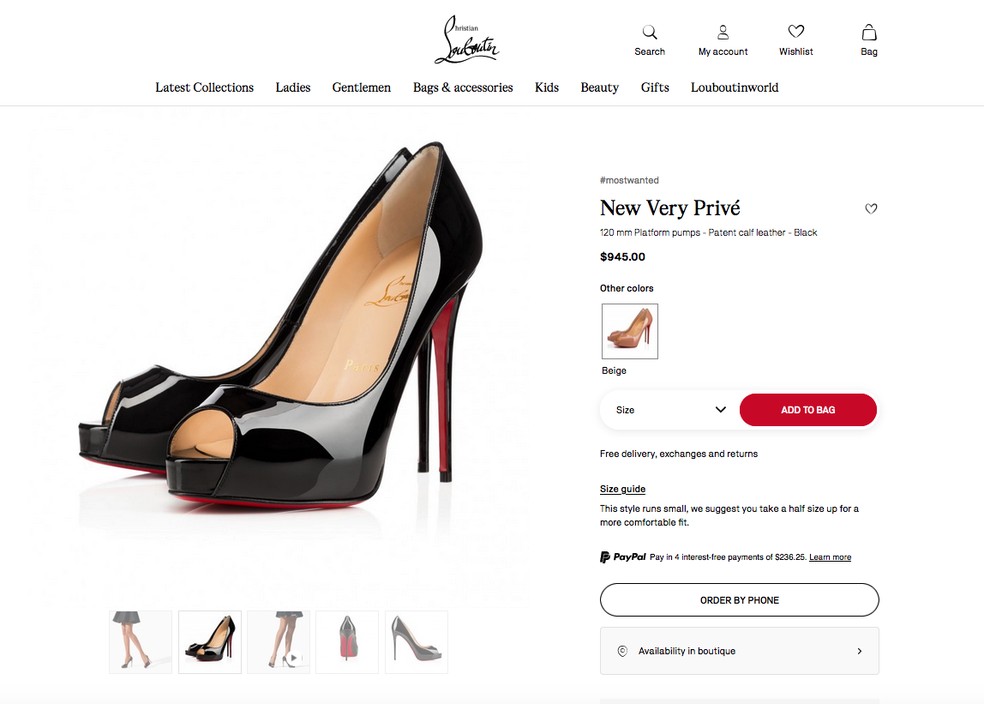Click PayPal Learn more link
This screenshot has width=984, height=704.
pyautogui.click(x=830, y=557)
